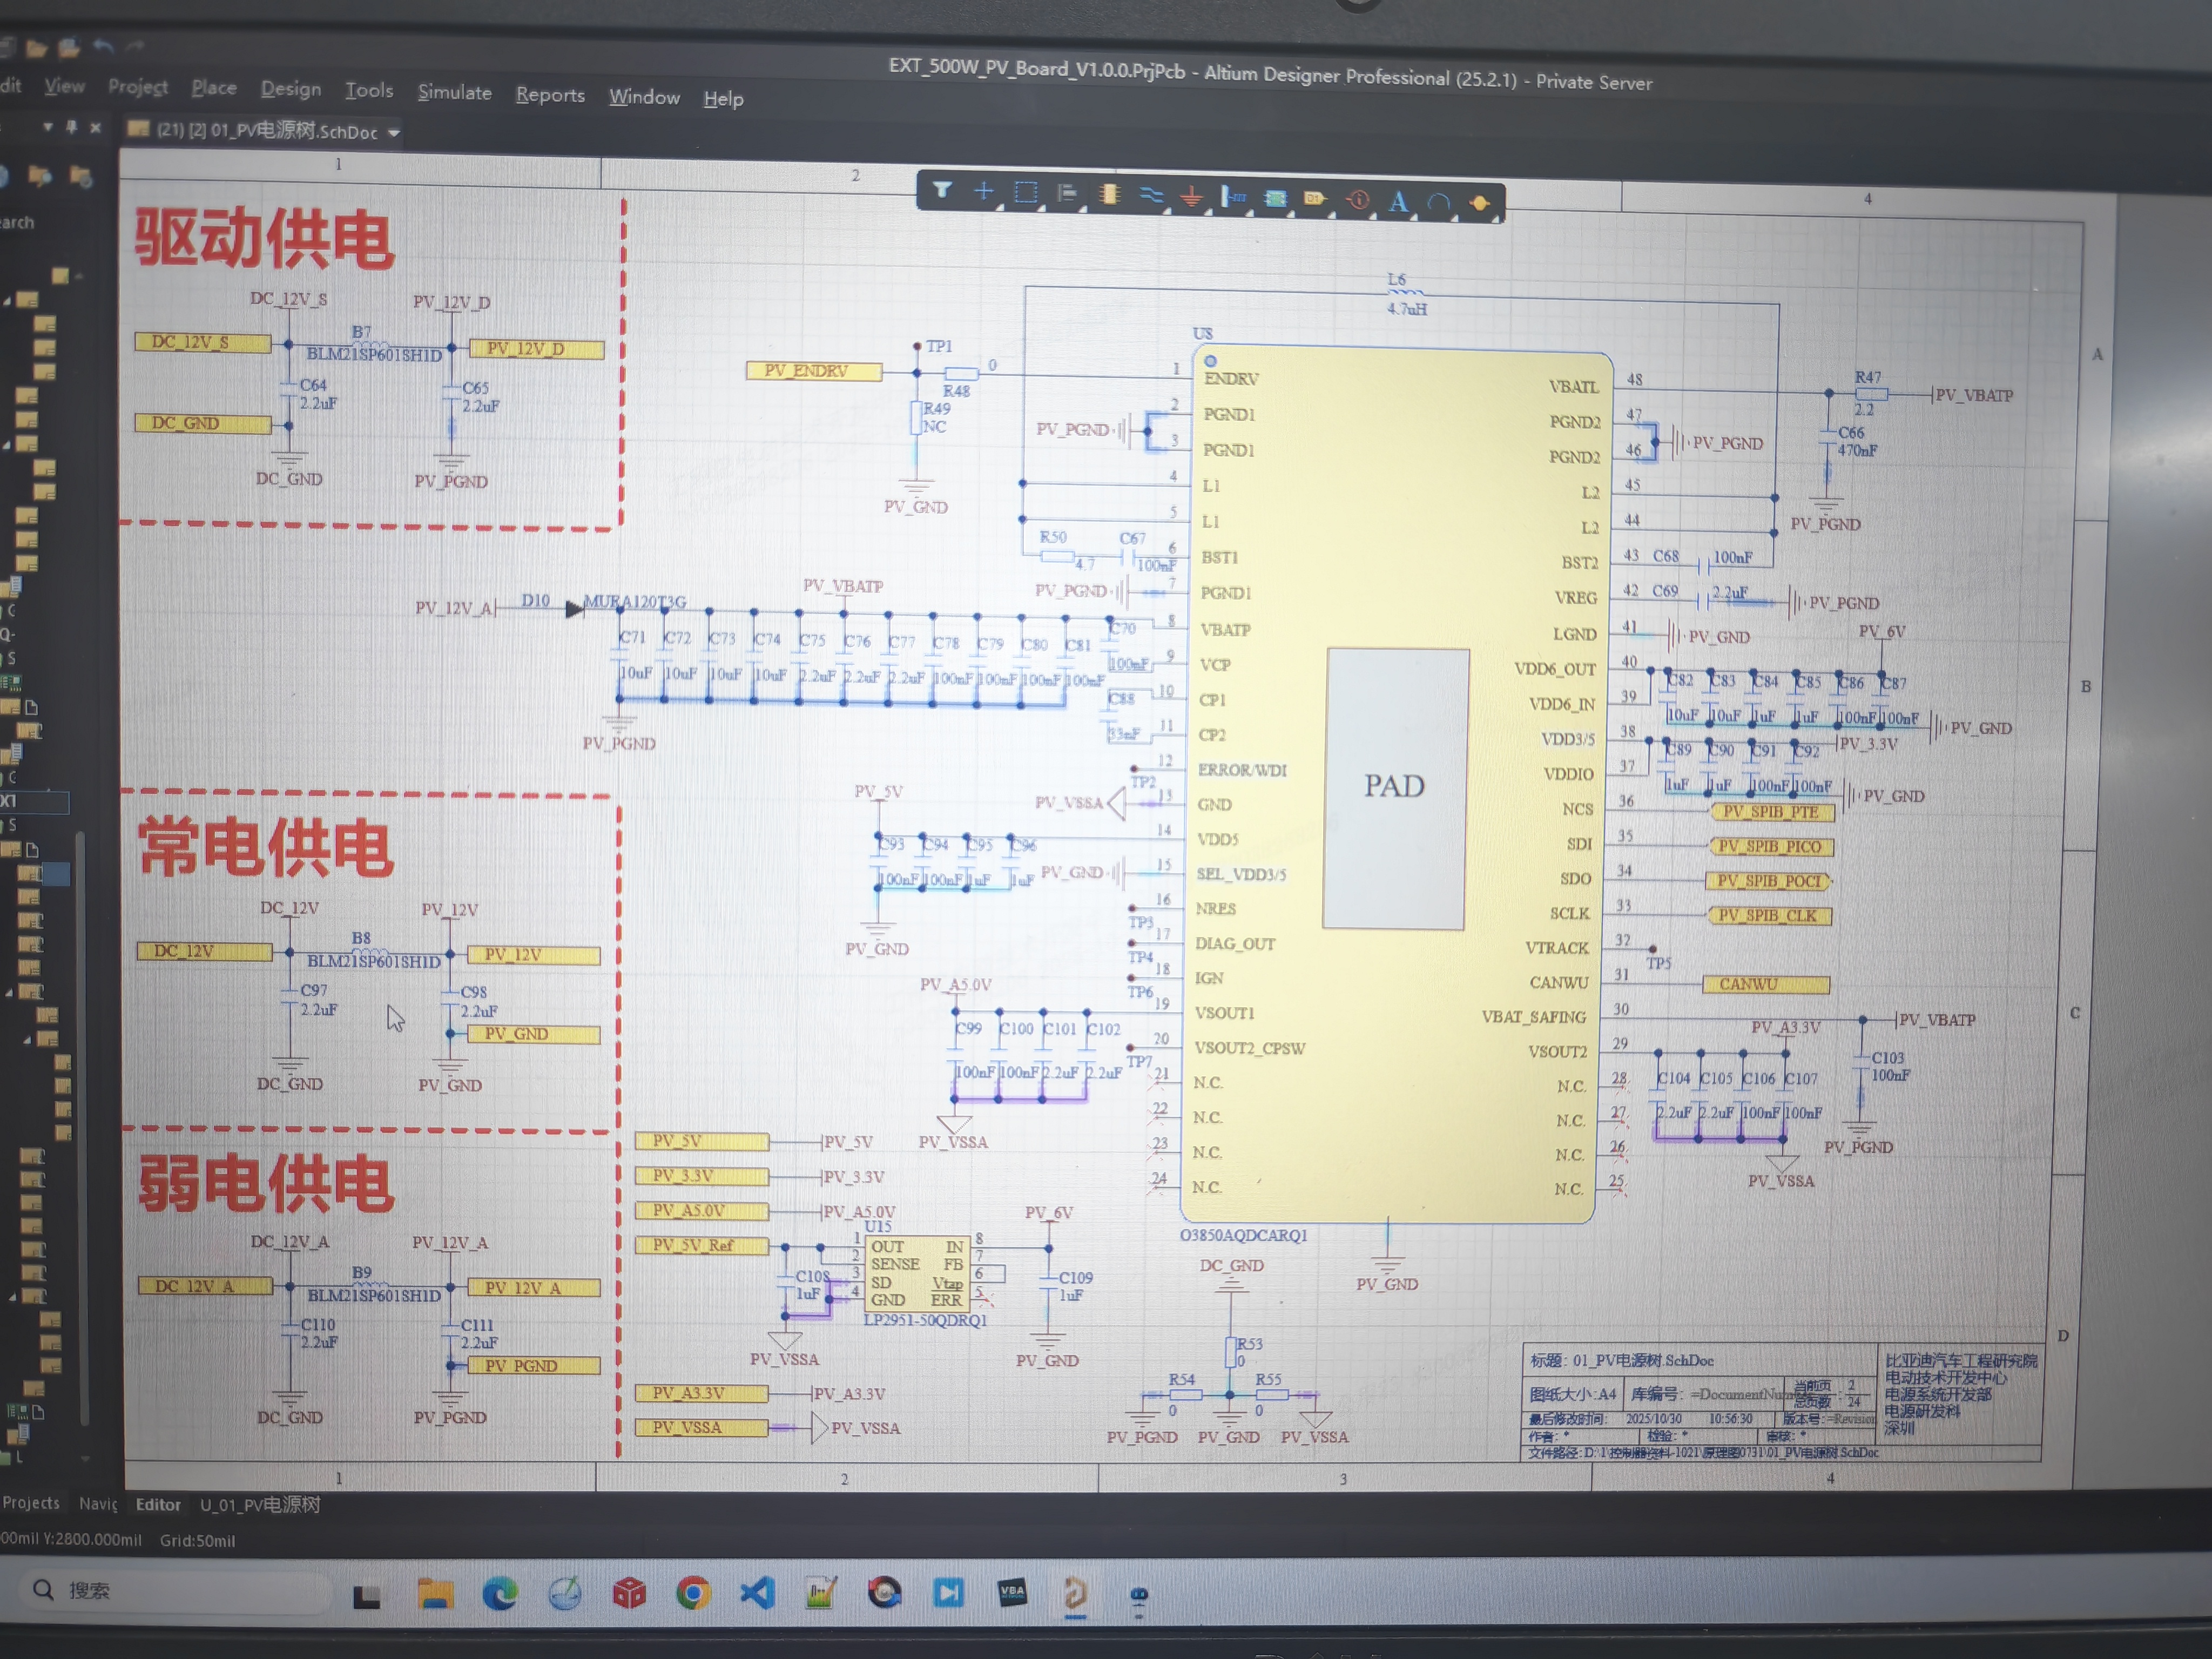Click the Place Sheet Symbol icon
2212x1659 pixels.
(x=1275, y=198)
